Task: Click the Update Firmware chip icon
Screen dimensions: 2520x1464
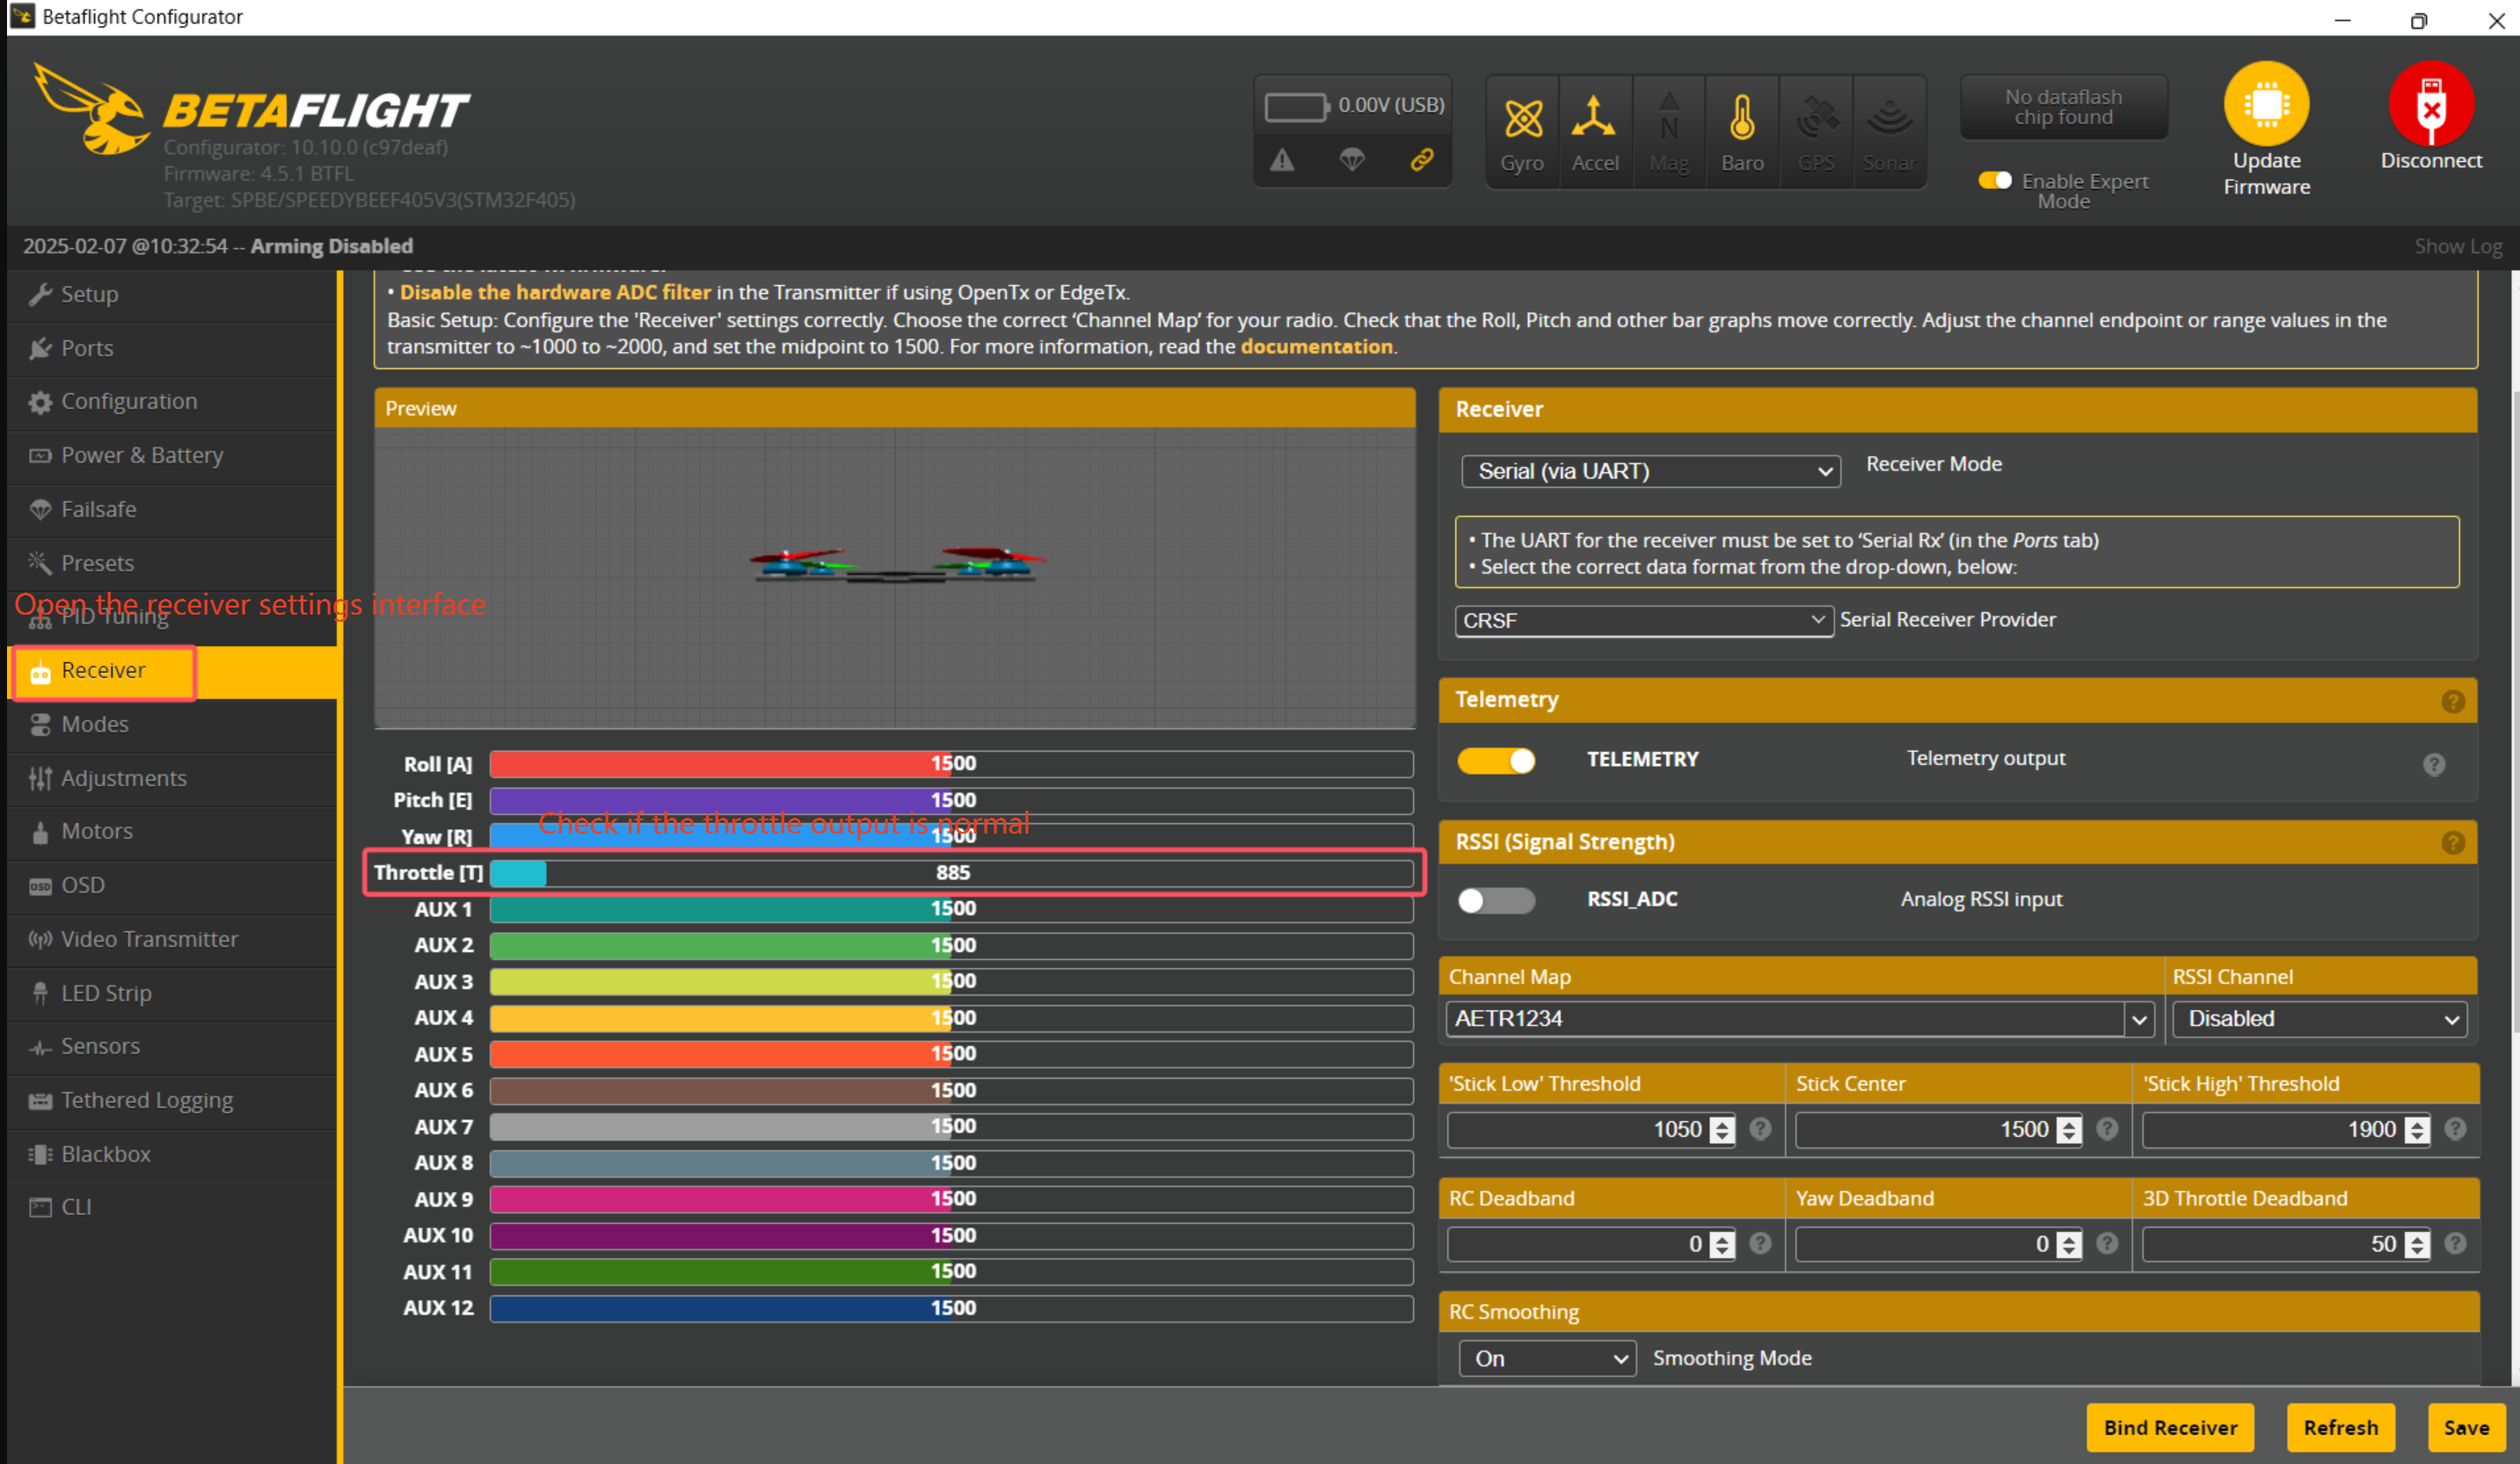Action: (x=2266, y=104)
